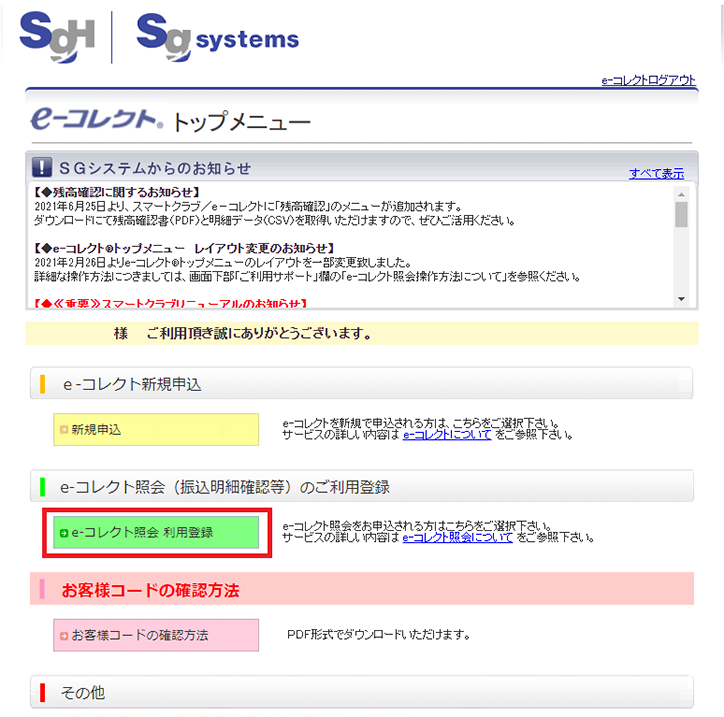Viewport: 724px width, 717px height.
Task: Click the e-コレクト logo in the title
Action: coord(97,119)
